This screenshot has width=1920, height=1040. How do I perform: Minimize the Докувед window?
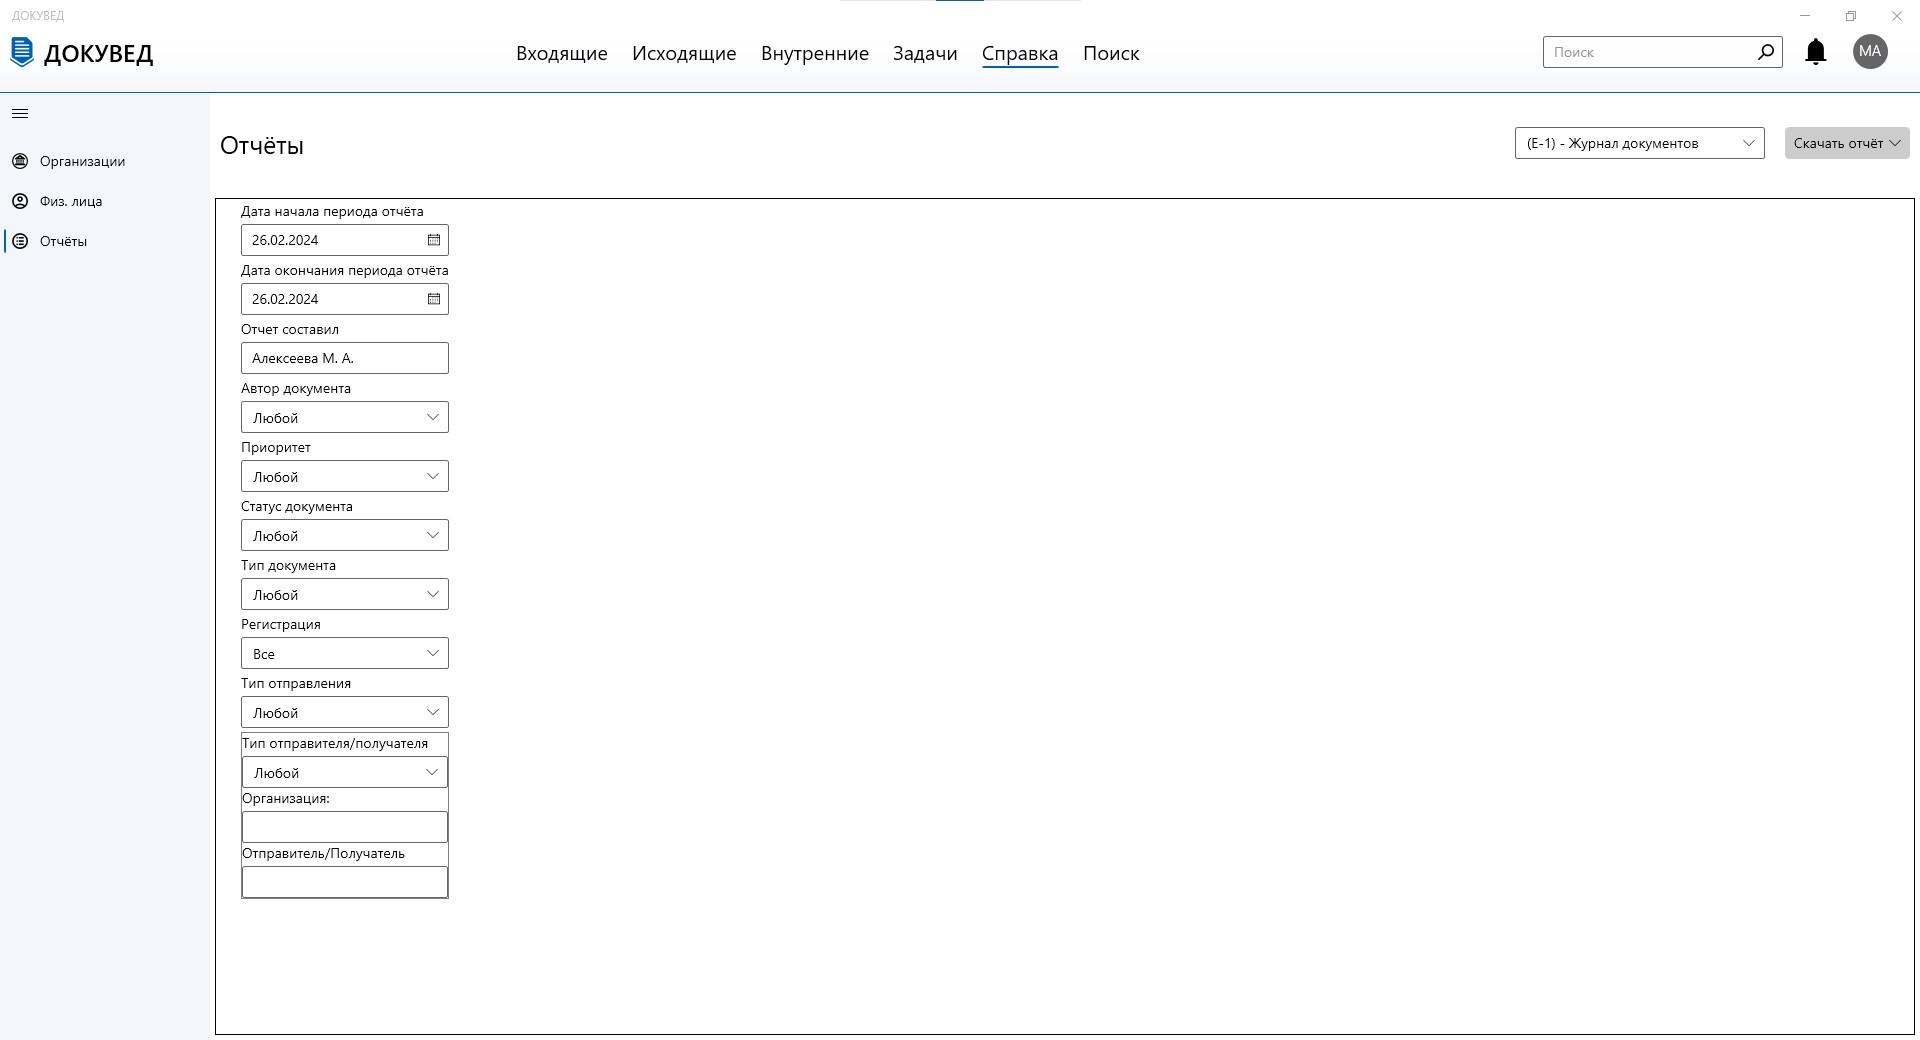pos(1805,16)
